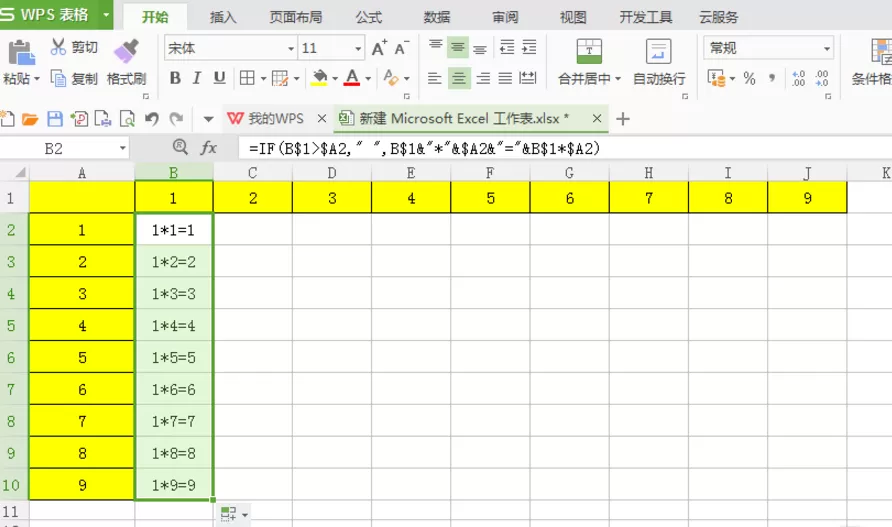This screenshot has width=892, height=527.
Task: Click the select-all corner triangle
Action: coord(20,172)
